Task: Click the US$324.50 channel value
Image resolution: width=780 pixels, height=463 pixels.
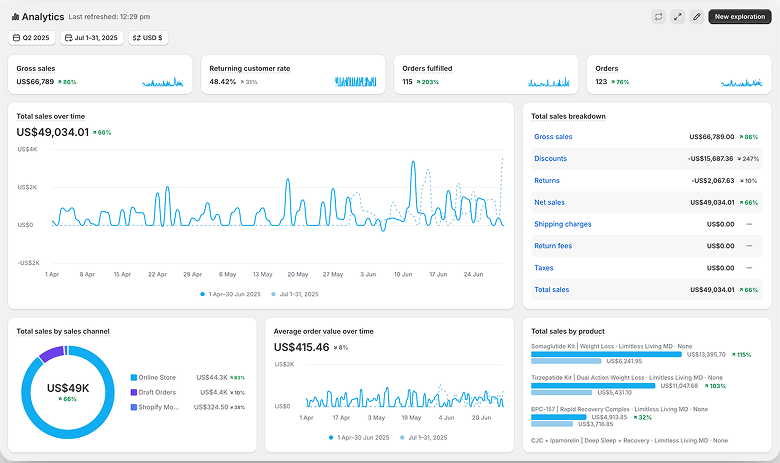Action: (x=211, y=407)
